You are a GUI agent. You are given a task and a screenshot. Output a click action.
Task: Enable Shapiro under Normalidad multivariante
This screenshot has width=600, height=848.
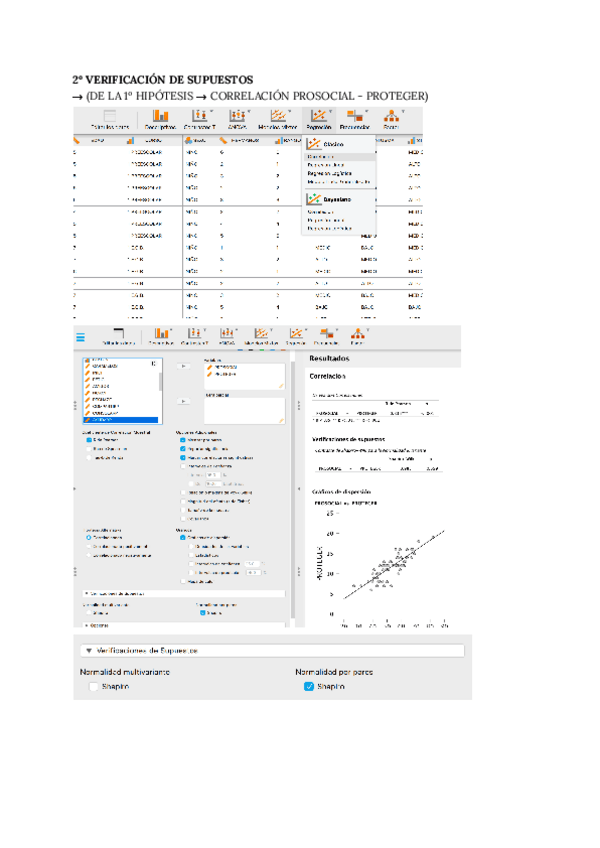coord(95,687)
